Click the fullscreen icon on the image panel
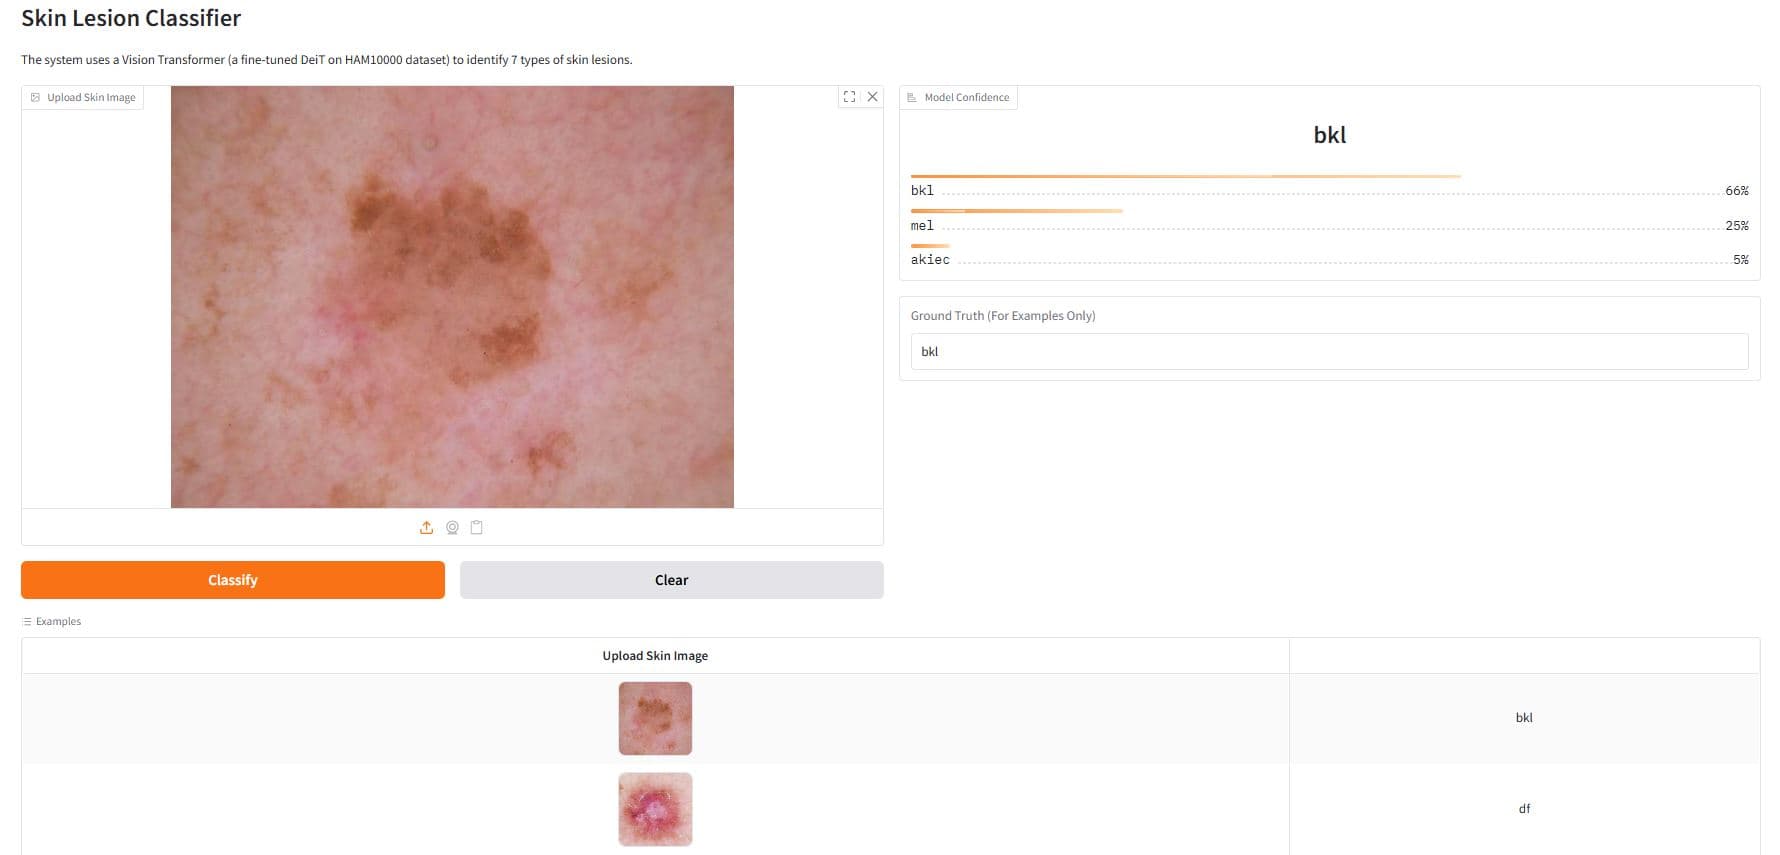1780x855 pixels. coord(849,97)
